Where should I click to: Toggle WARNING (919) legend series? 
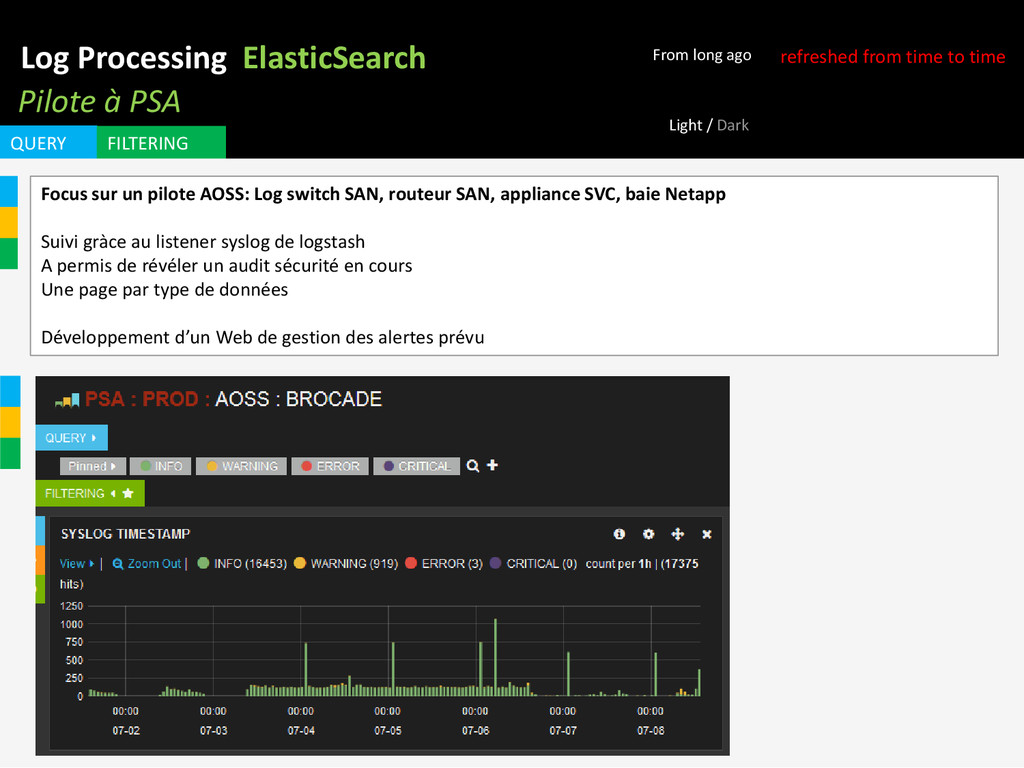click(x=345, y=564)
